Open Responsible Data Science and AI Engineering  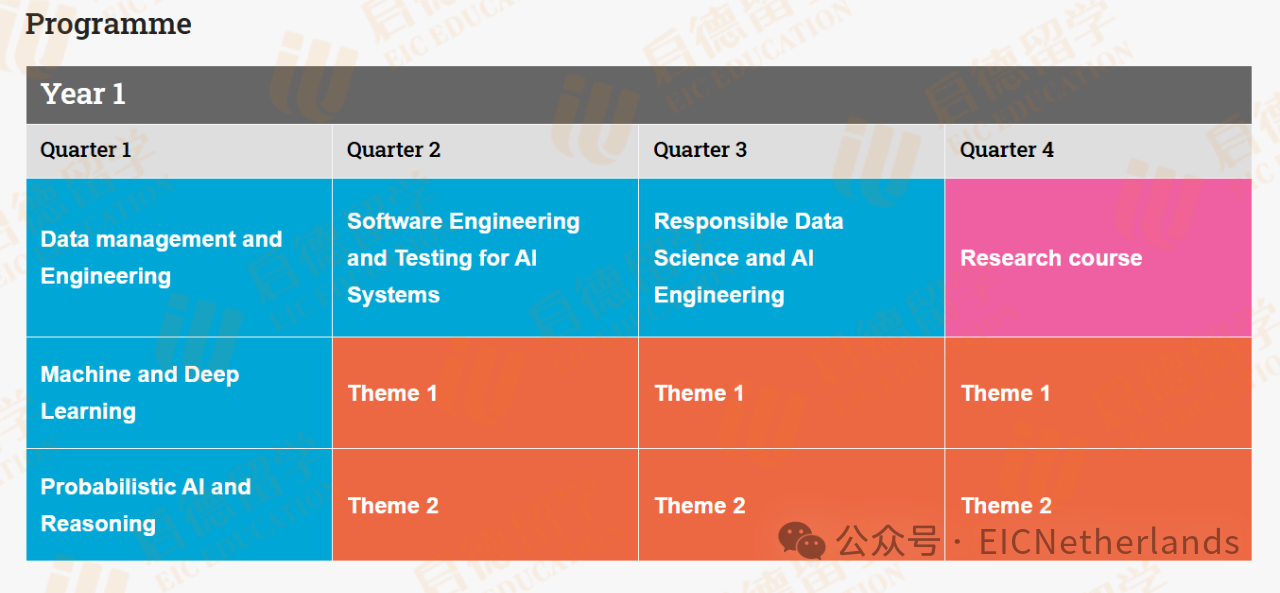[x=791, y=258]
